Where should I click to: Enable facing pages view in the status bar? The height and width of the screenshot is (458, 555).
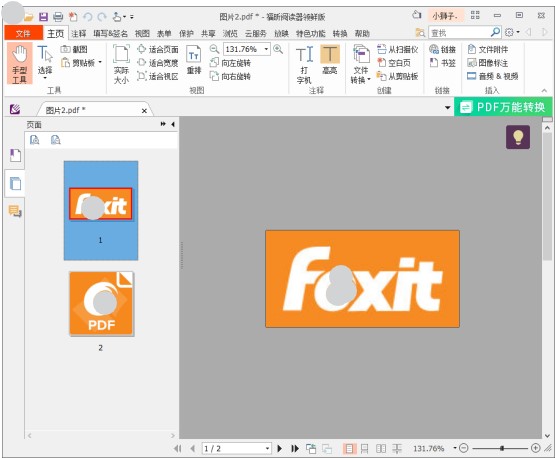pyautogui.click(x=381, y=449)
